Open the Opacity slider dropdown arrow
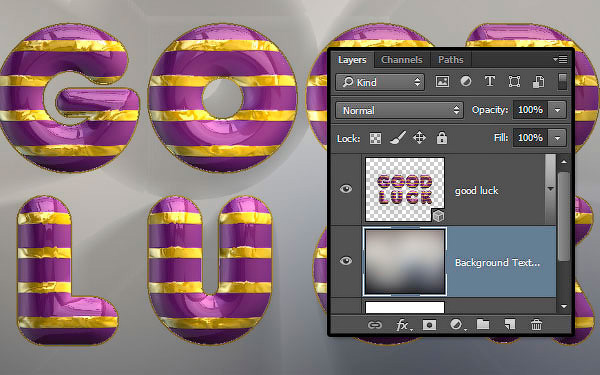 pos(558,110)
